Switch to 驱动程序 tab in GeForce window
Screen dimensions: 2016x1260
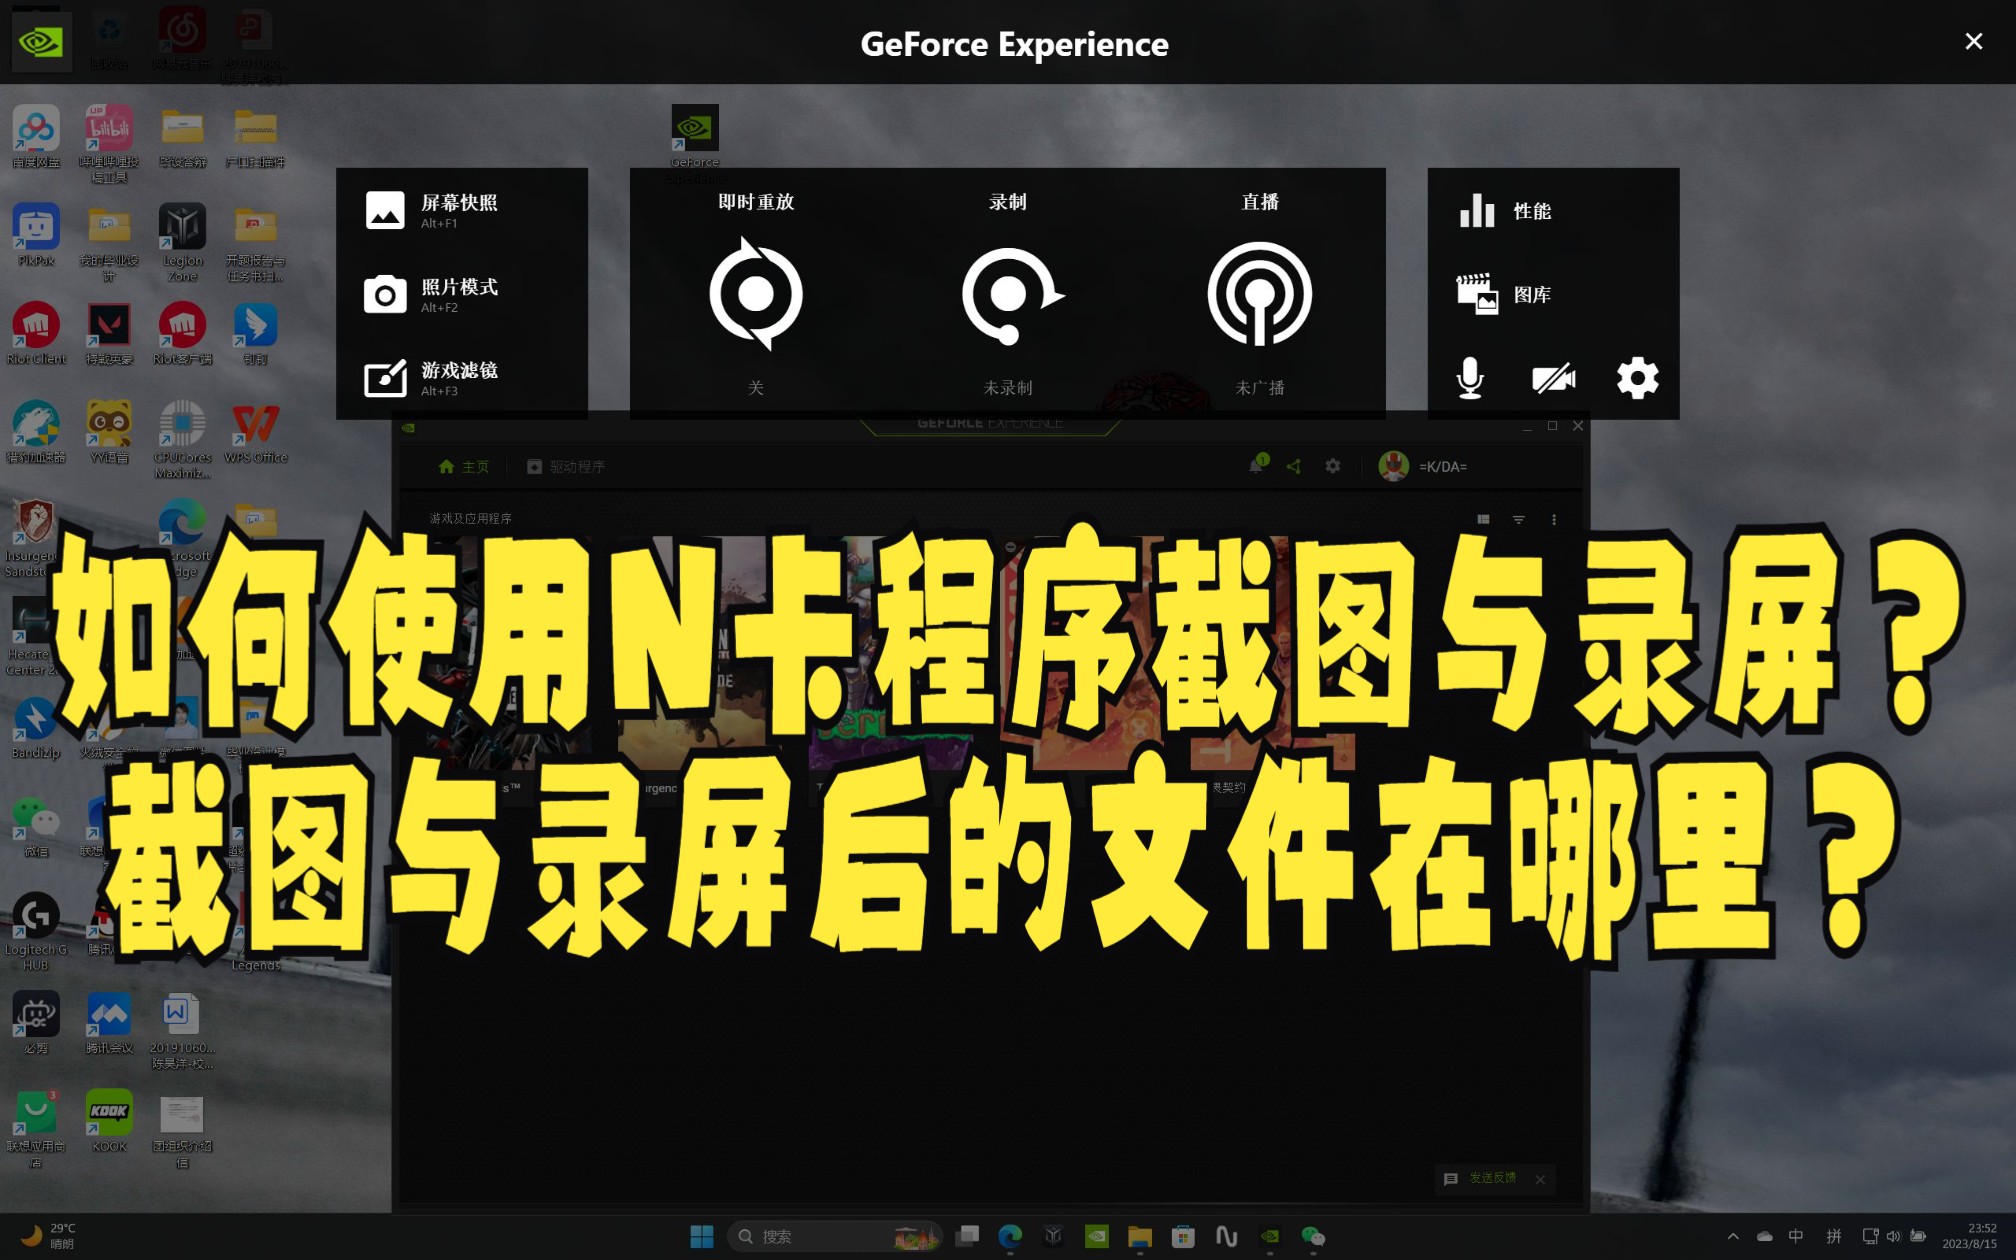566,467
